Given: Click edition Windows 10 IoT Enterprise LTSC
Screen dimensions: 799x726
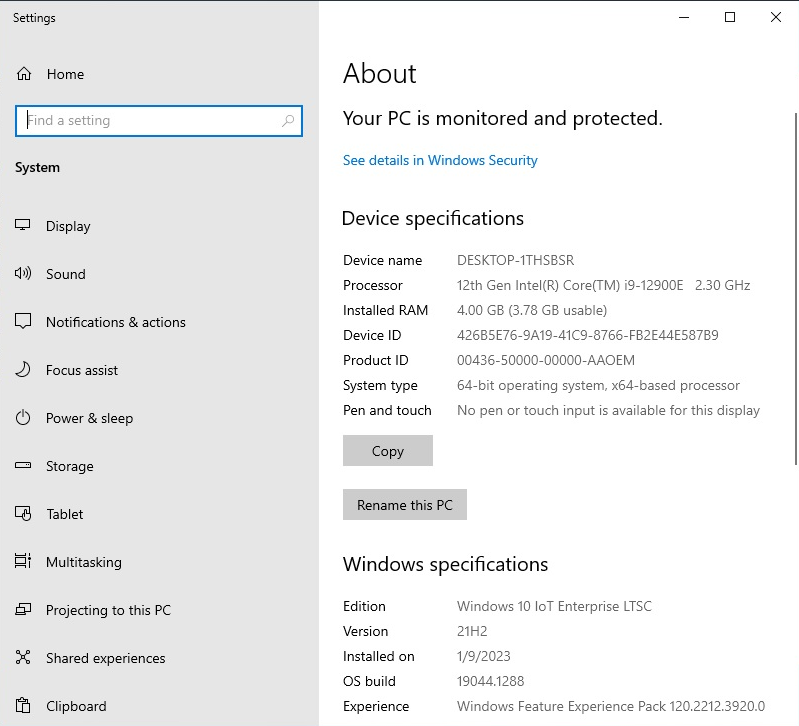Looking at the screenshot, I should point(554,606).
